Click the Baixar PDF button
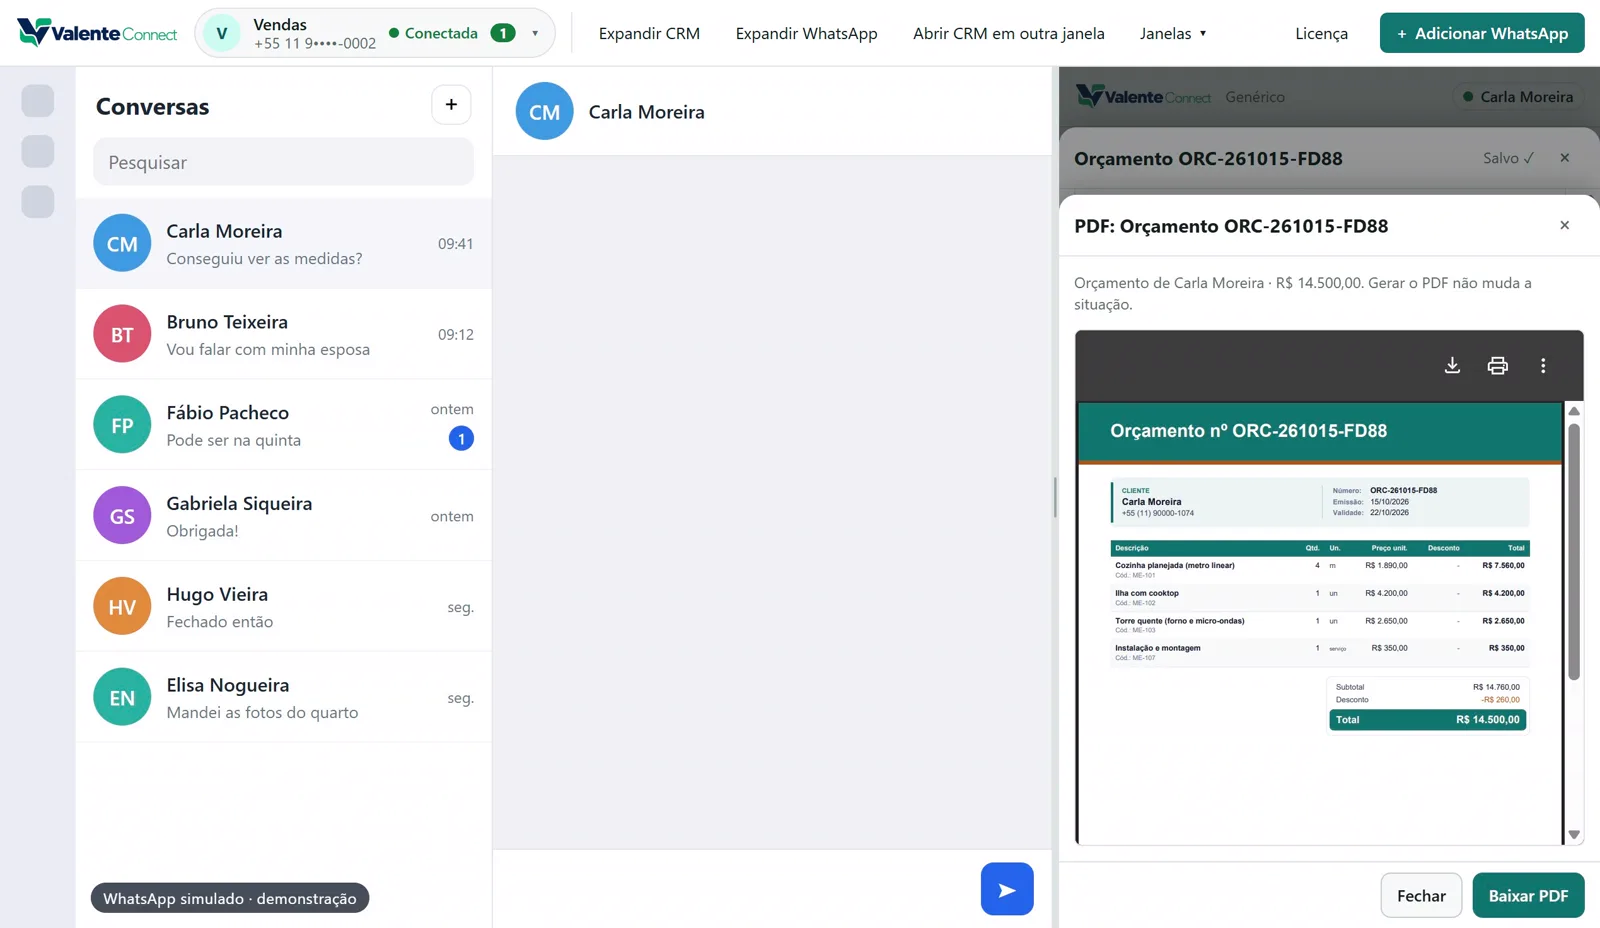This screenshot has width=1600, height=928. (x=1528, y=895)
